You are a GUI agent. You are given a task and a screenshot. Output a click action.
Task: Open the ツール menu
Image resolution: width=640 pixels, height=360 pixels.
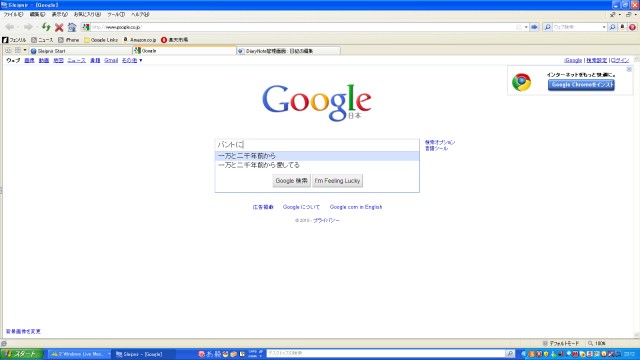pos(116,14)
